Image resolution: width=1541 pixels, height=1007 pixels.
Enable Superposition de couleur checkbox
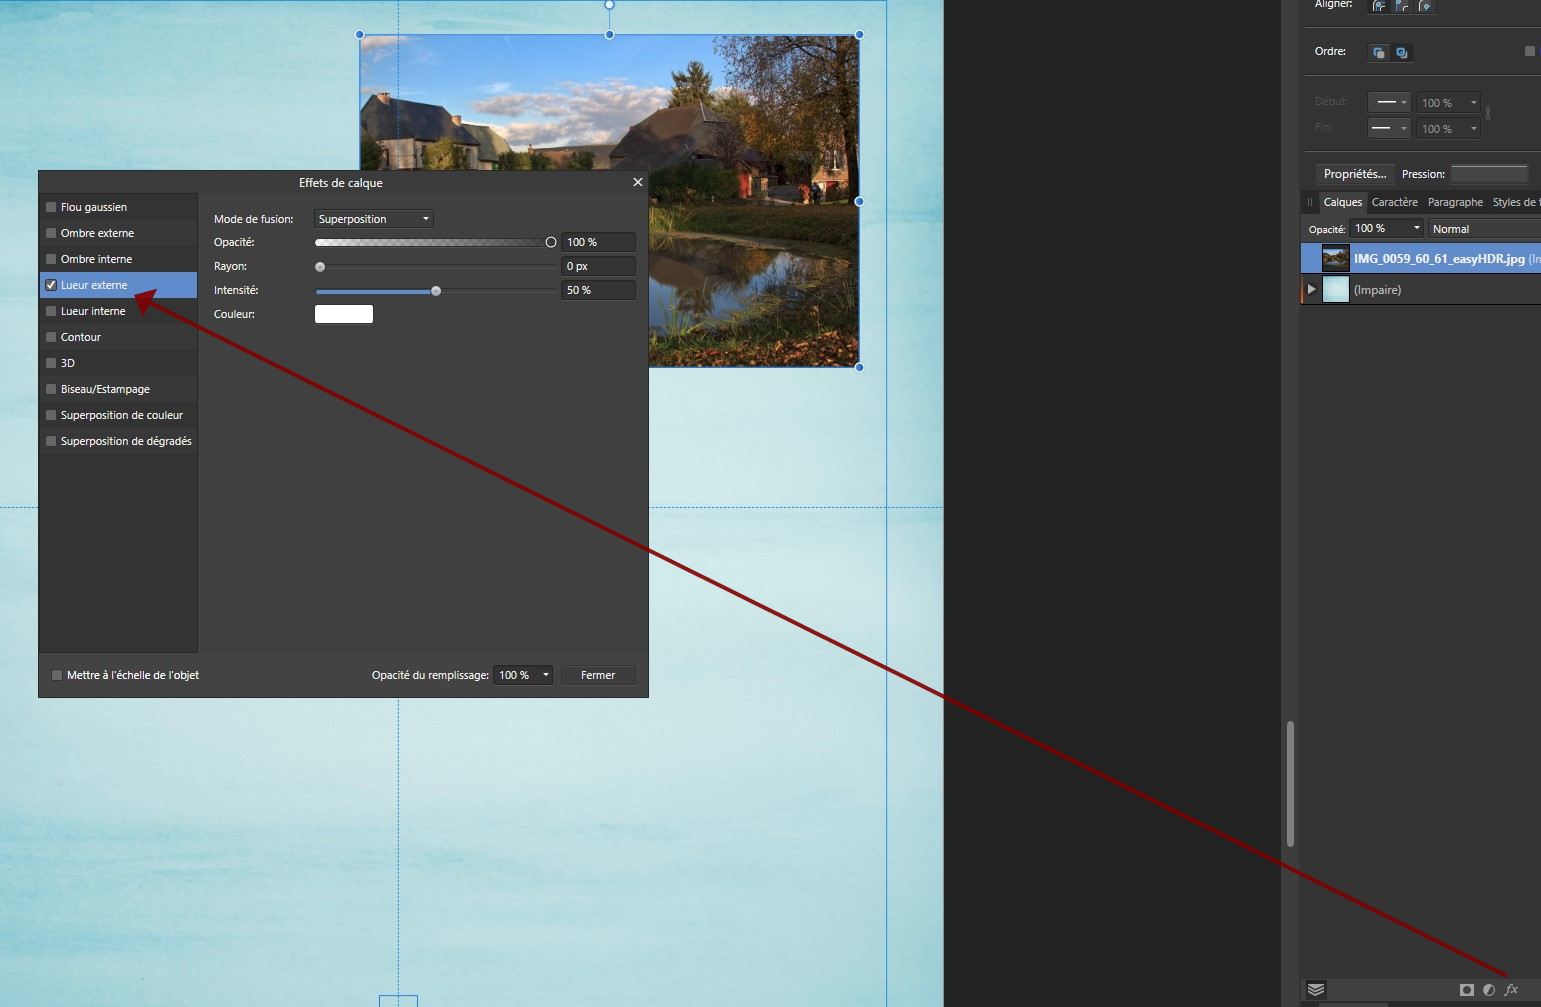pos(51,415)
